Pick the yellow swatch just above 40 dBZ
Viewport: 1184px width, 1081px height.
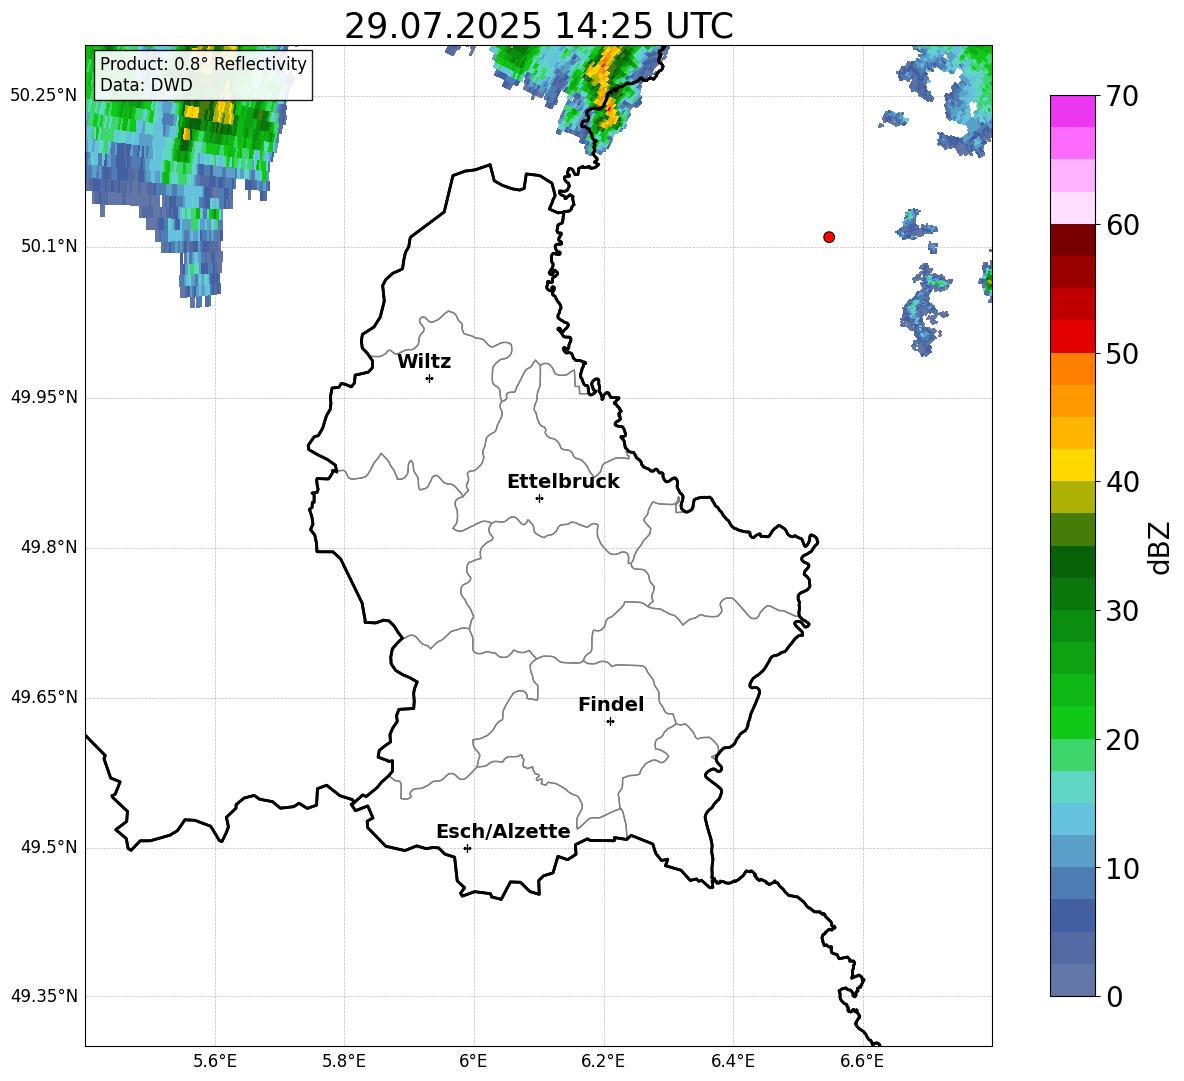(1072, 465)
